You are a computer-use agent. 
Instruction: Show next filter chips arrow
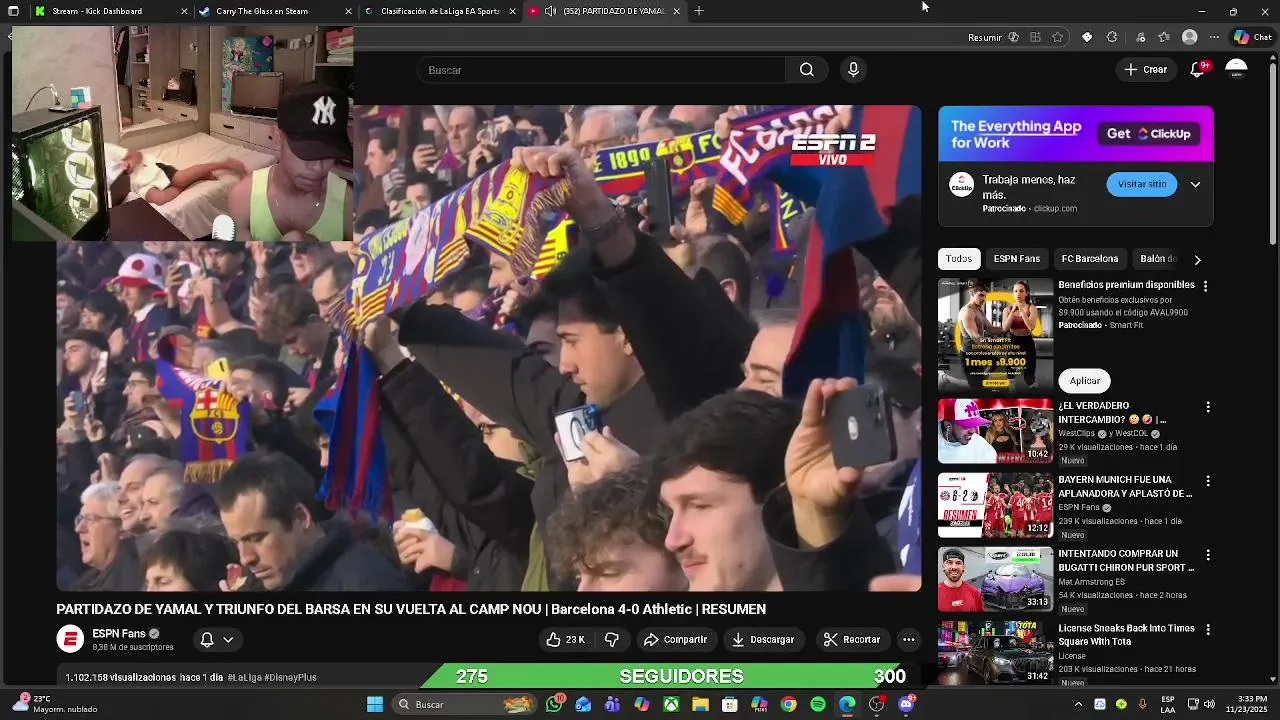pos(1197,259)
